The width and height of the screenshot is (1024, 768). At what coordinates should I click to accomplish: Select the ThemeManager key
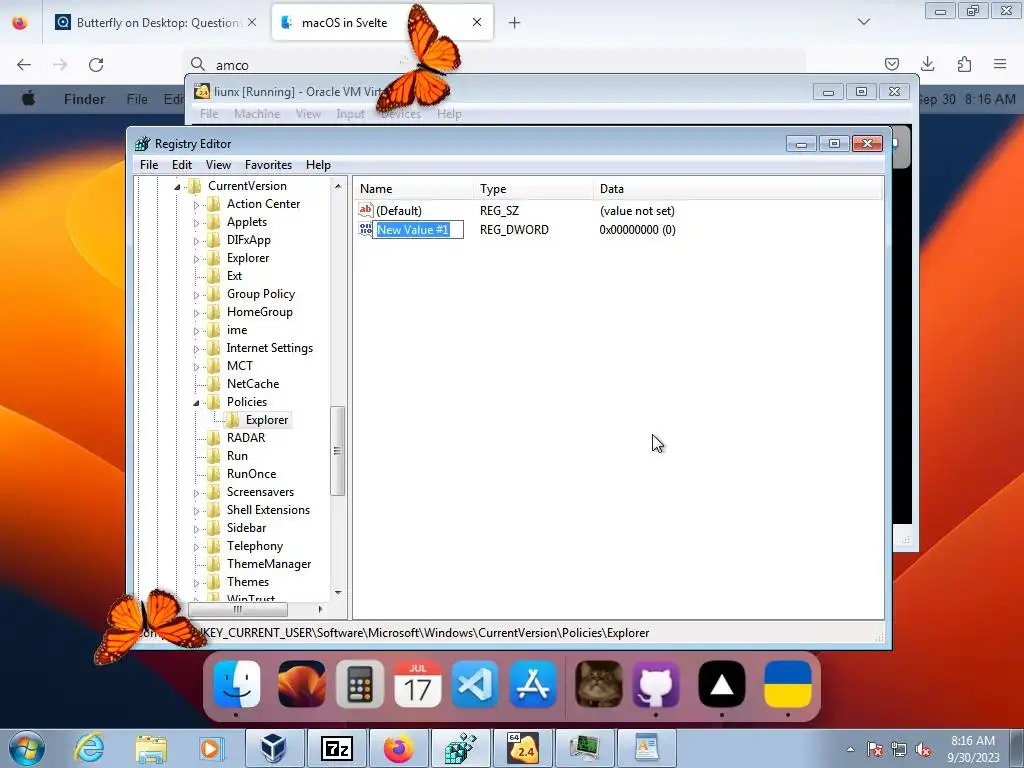[x=268, y=564]
